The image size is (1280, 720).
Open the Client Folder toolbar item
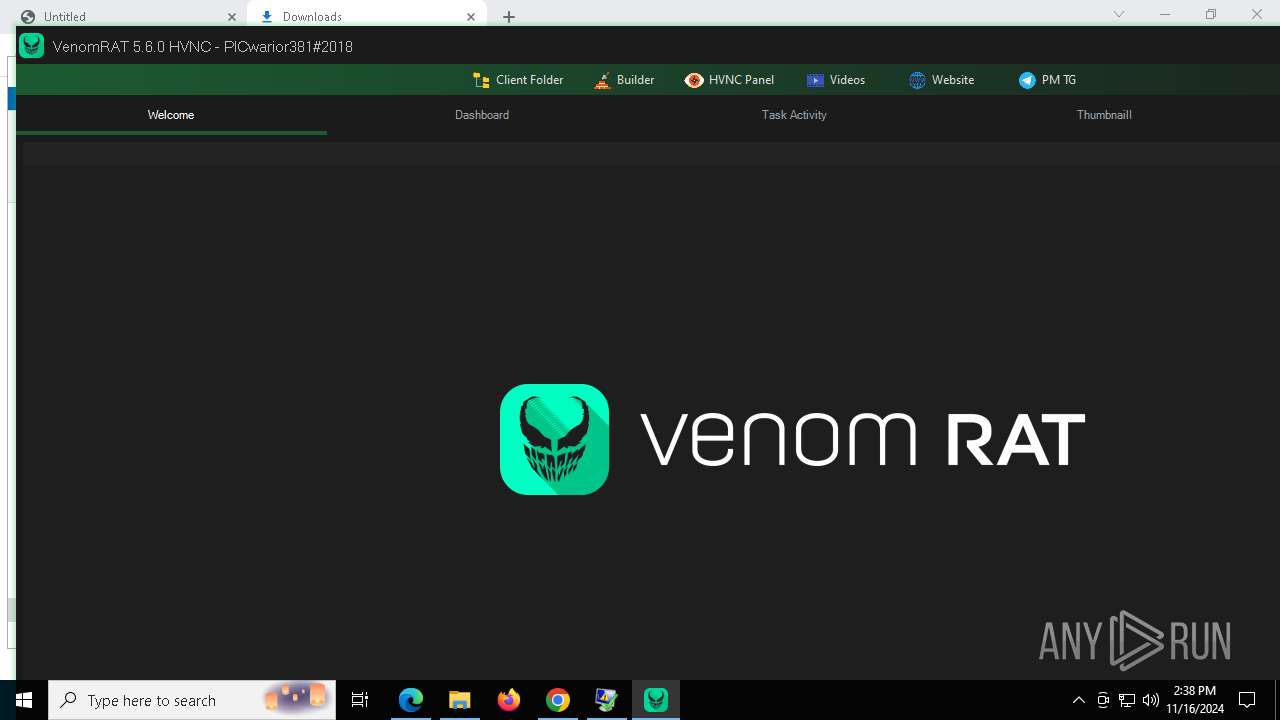click(x=517, y=80)
